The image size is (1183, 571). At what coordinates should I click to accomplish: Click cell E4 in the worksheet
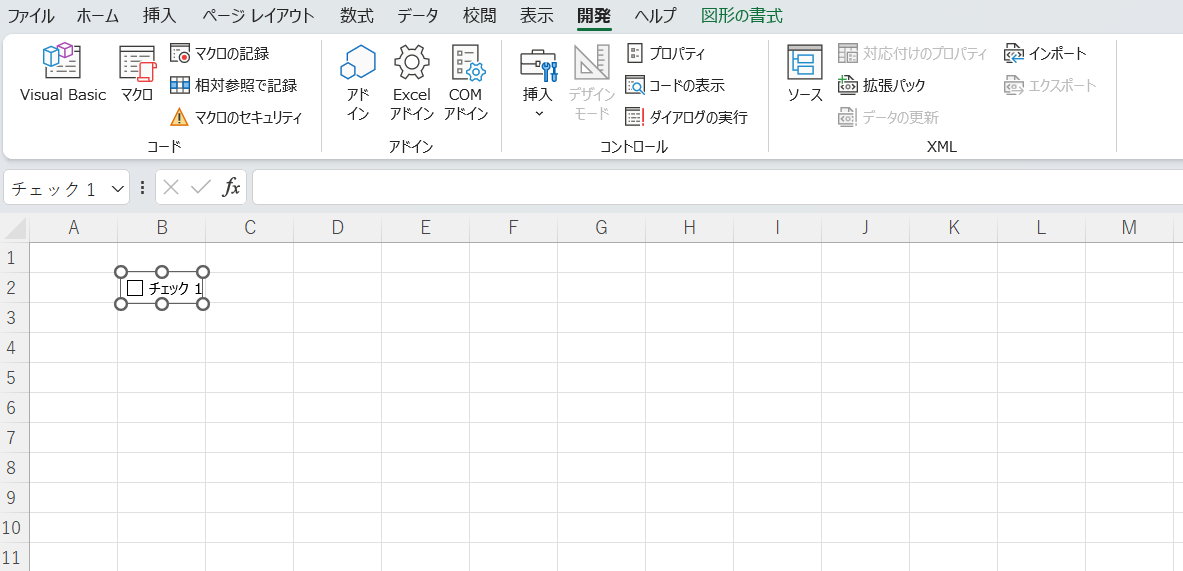coord(426,348)
